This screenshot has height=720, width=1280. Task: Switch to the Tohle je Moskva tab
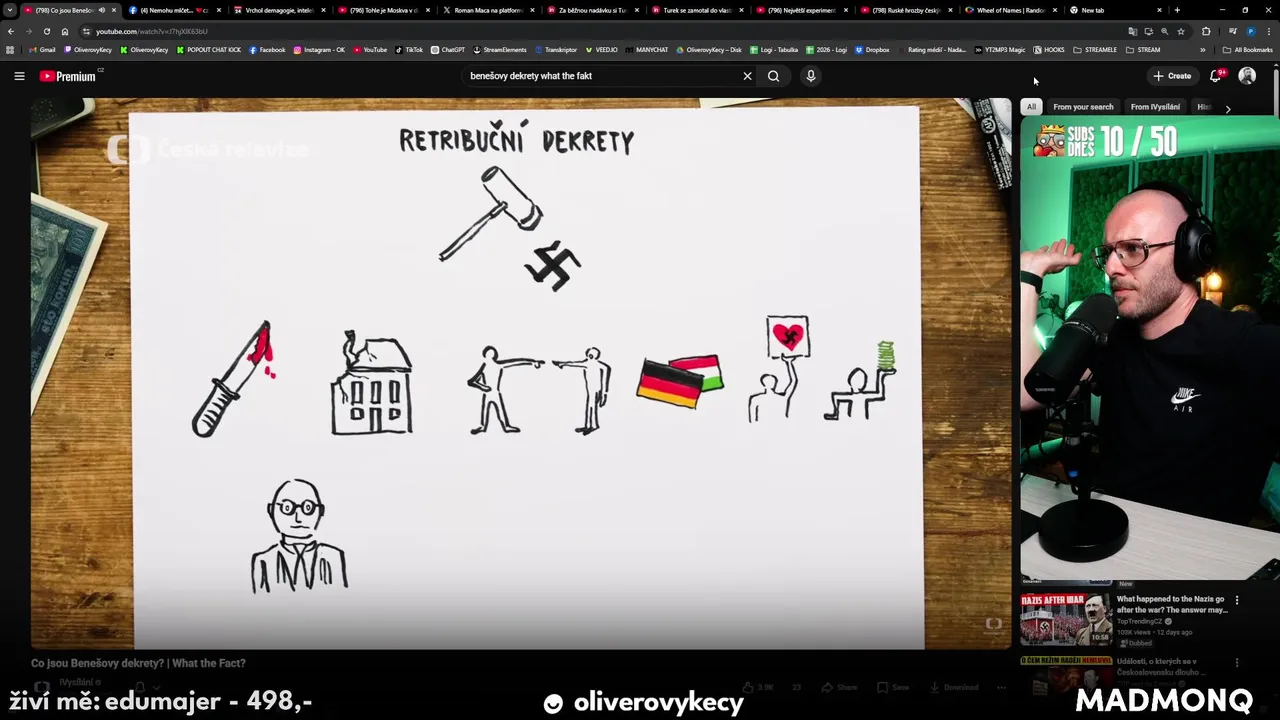click(384, 10)
